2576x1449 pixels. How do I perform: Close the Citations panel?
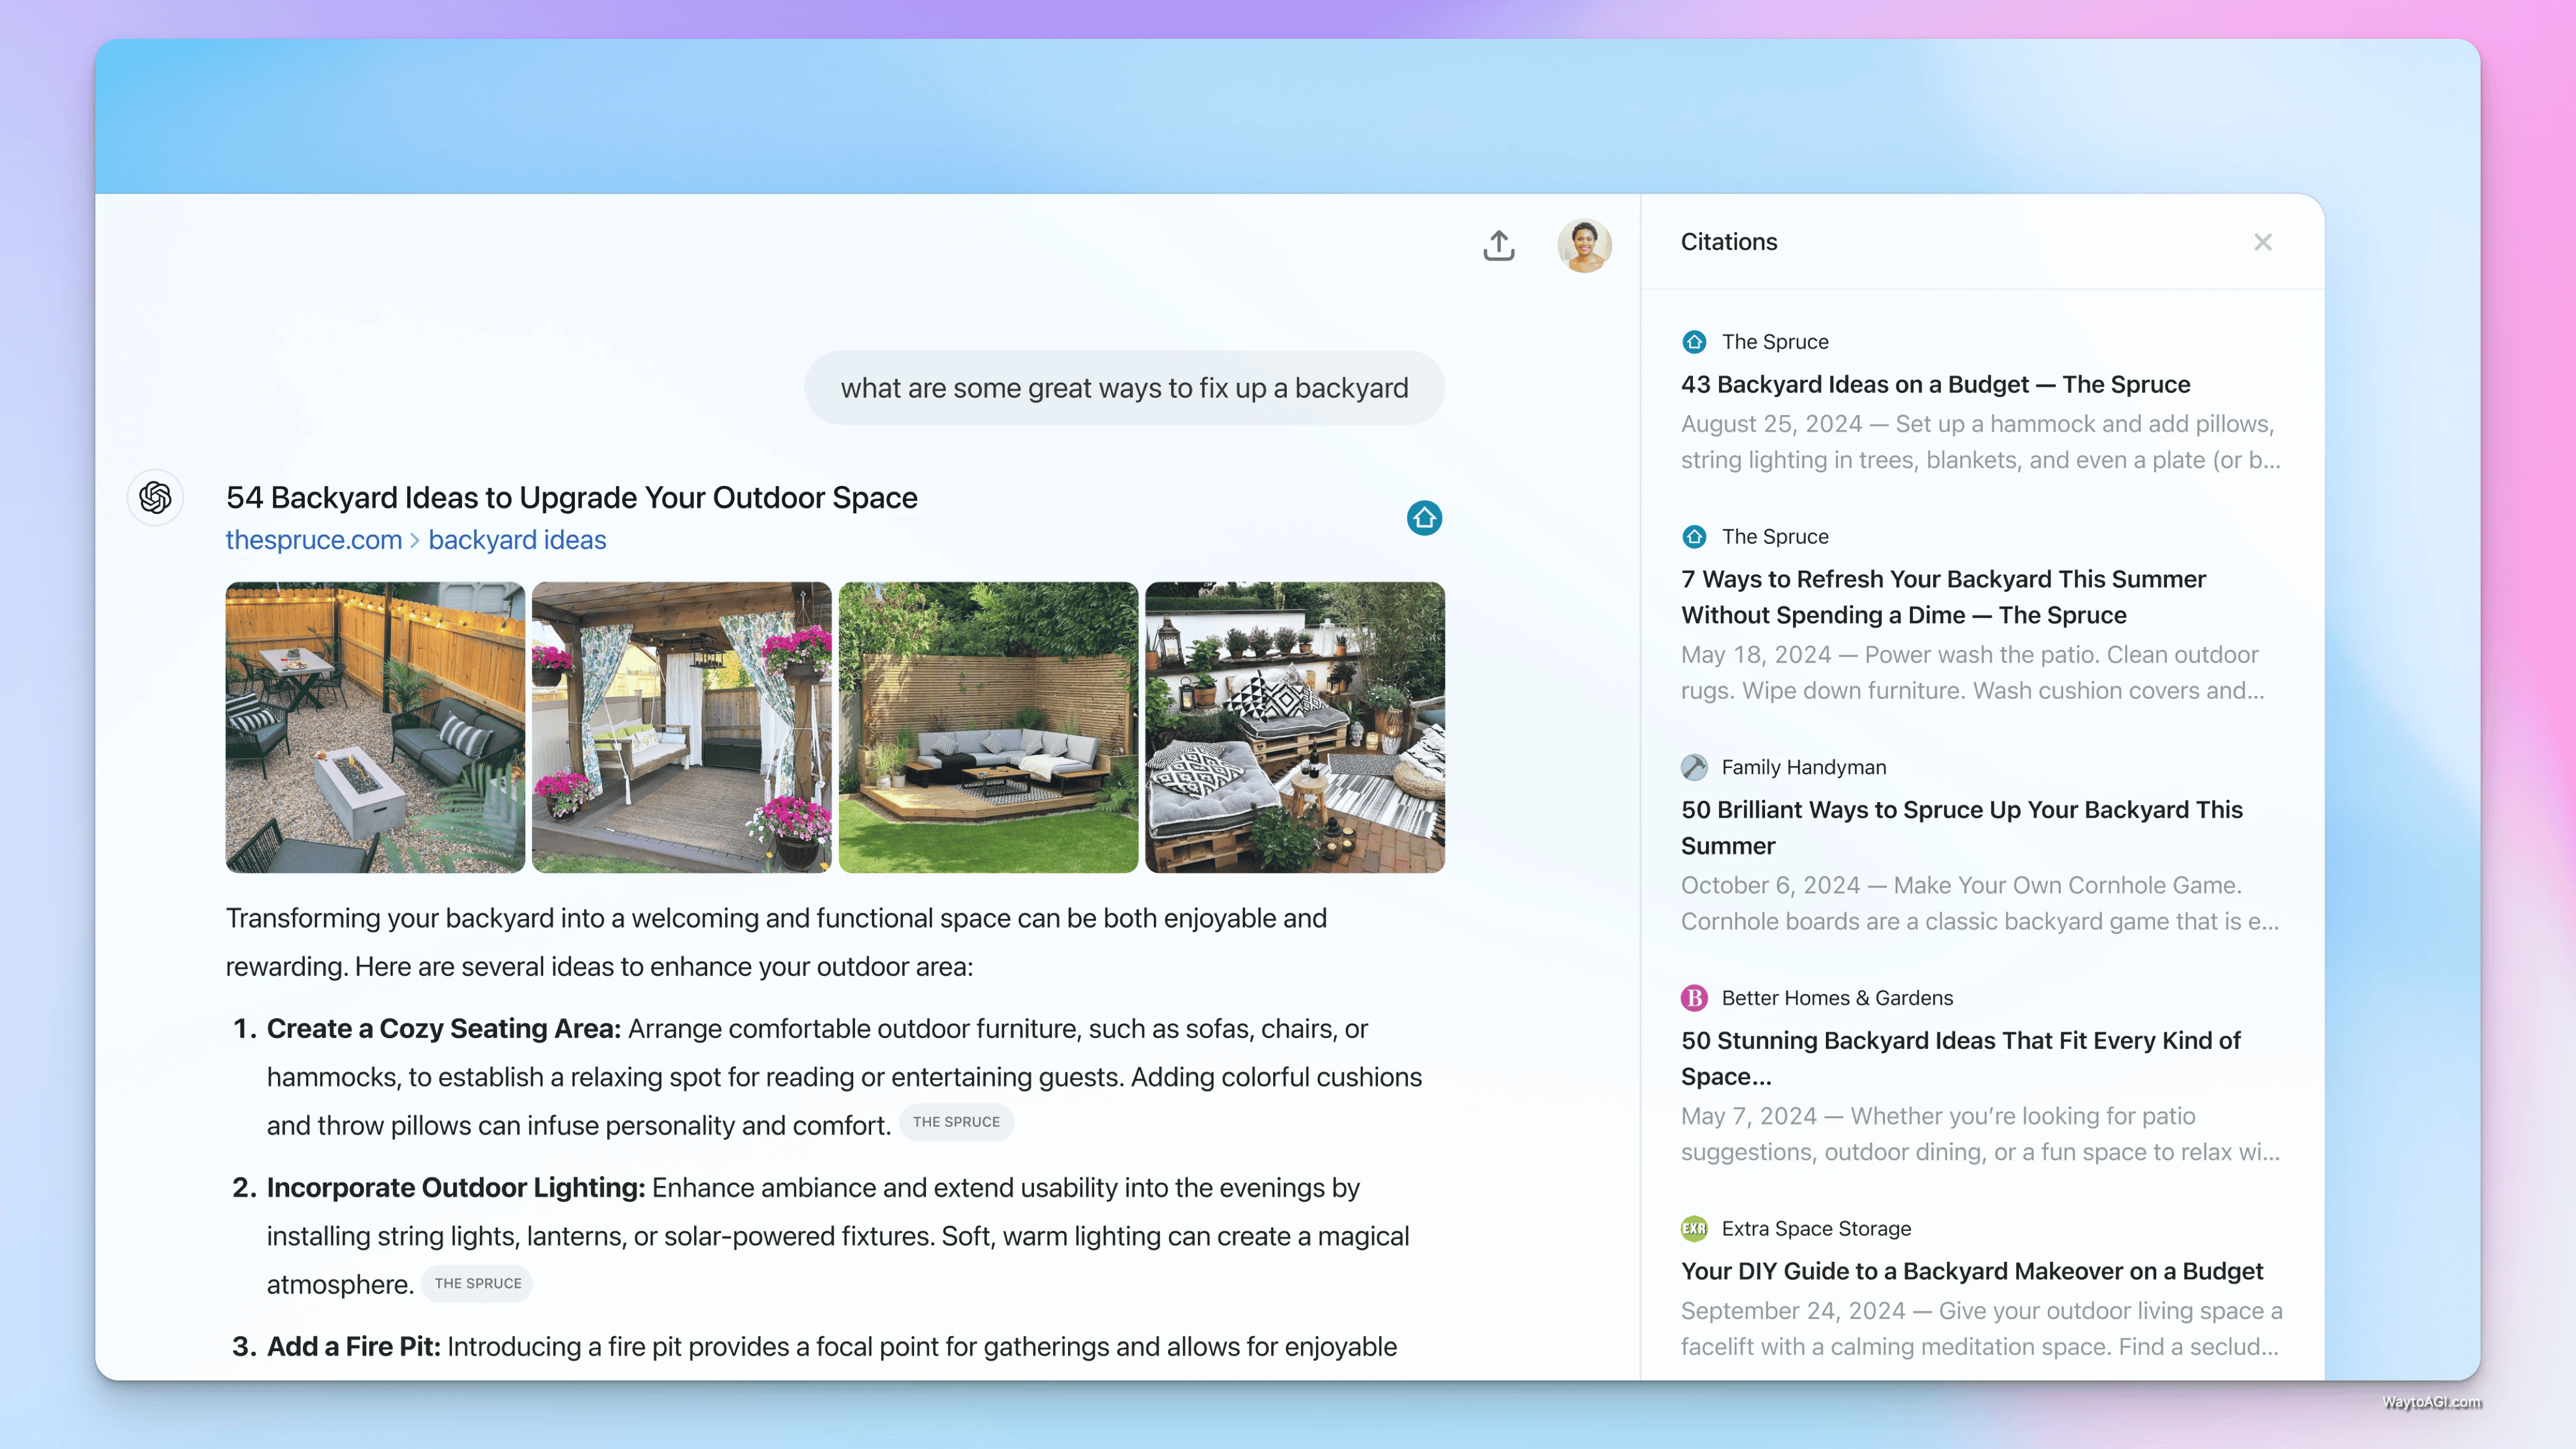coord(2262,242)
